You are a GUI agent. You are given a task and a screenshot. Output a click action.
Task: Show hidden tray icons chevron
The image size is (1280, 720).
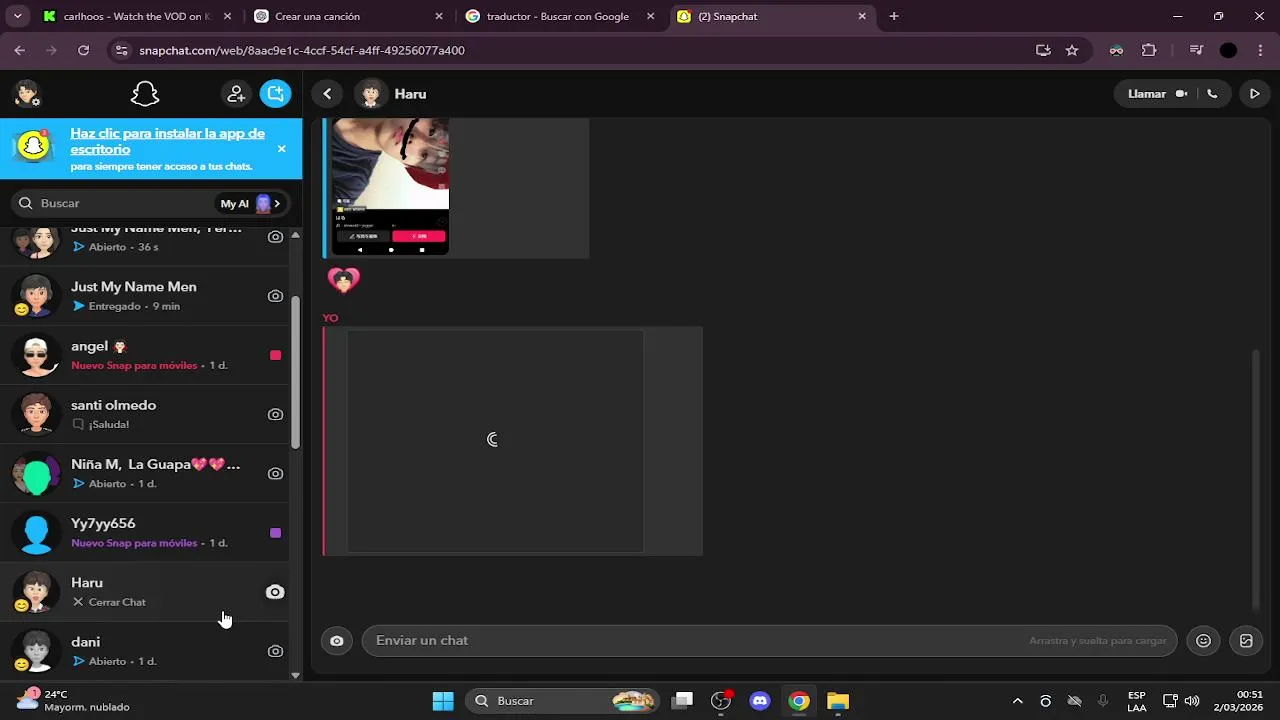click(x=1017, y=701)
